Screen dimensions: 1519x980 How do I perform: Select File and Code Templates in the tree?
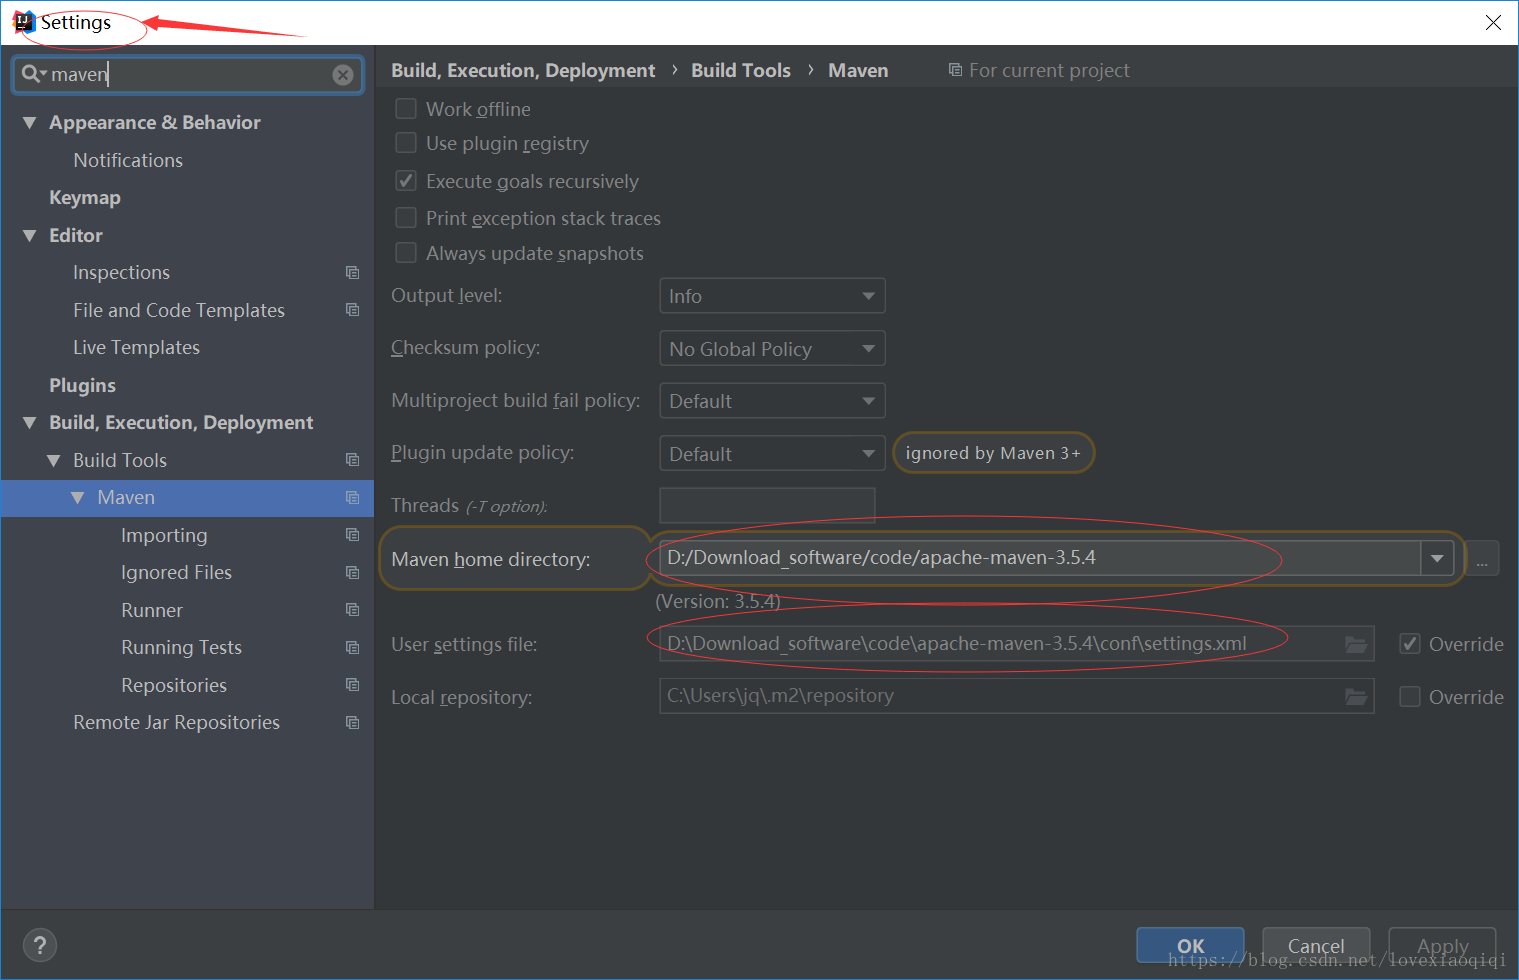click(x=179, y=310)
